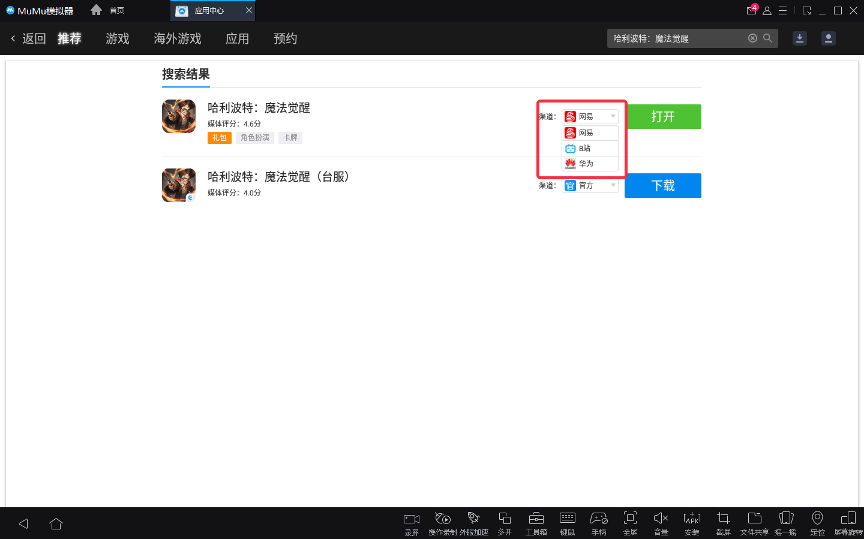Image resolution: width=864 pixels, height=539 pixels.
Task: Select B站 from the channel list
Action: click(590, 148)
